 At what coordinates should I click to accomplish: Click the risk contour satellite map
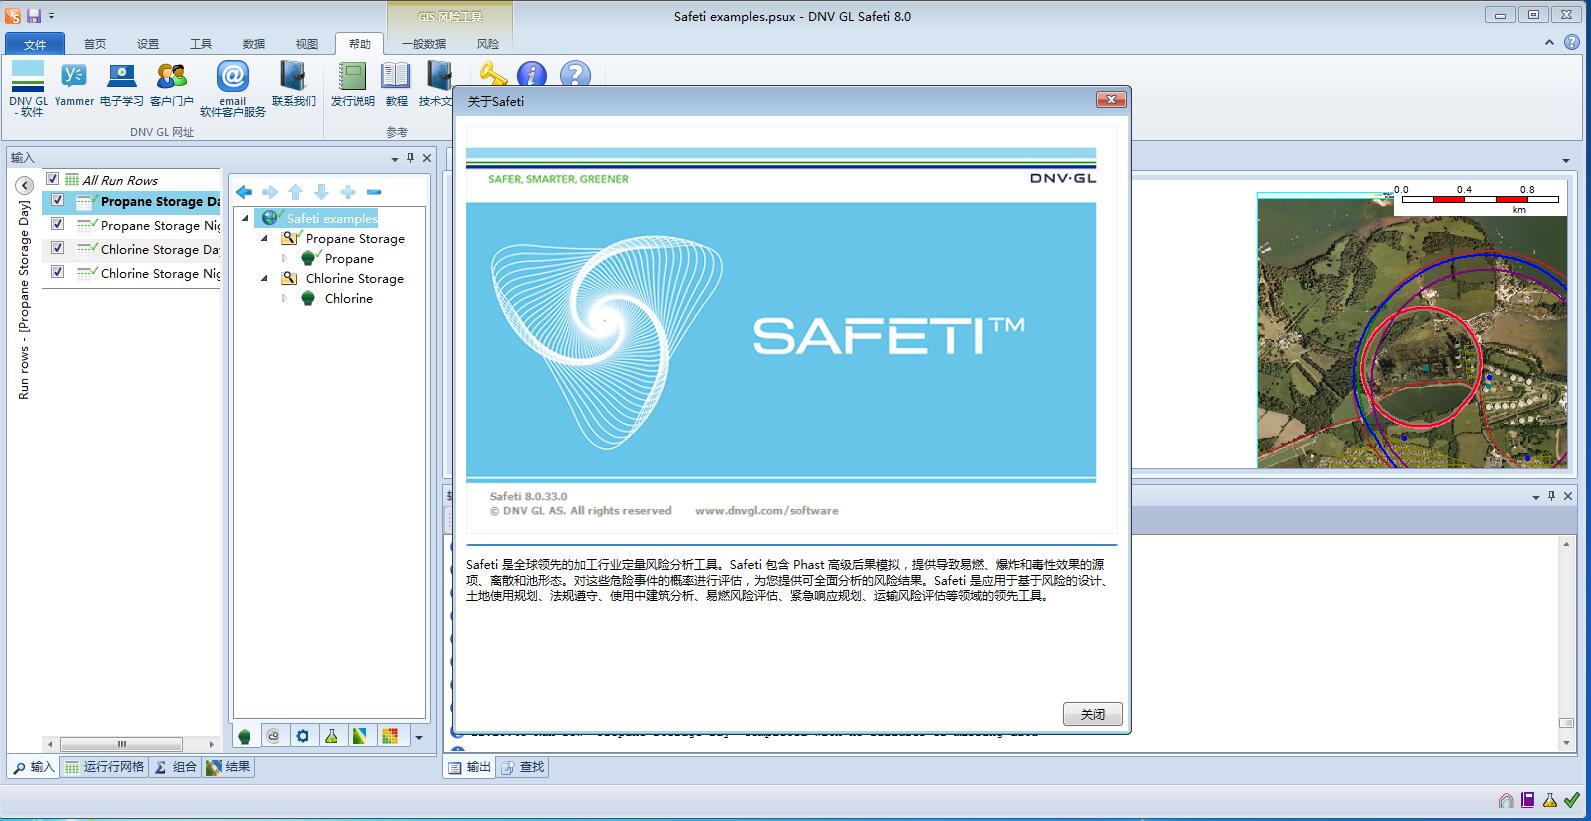tap(1412, 330)
